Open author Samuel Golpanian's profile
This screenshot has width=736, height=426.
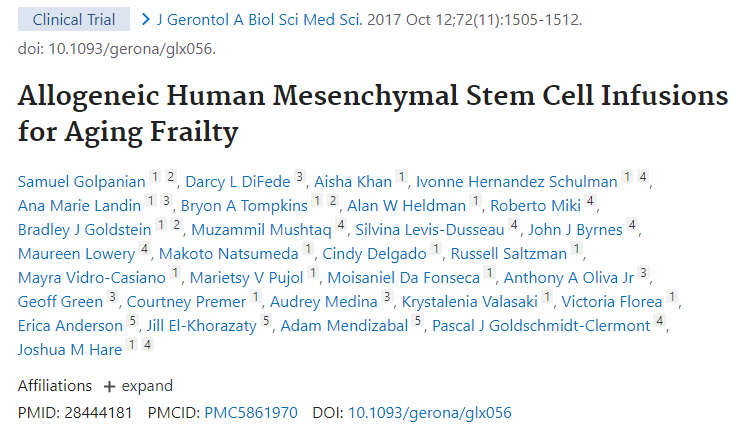[x=81, y=181]
